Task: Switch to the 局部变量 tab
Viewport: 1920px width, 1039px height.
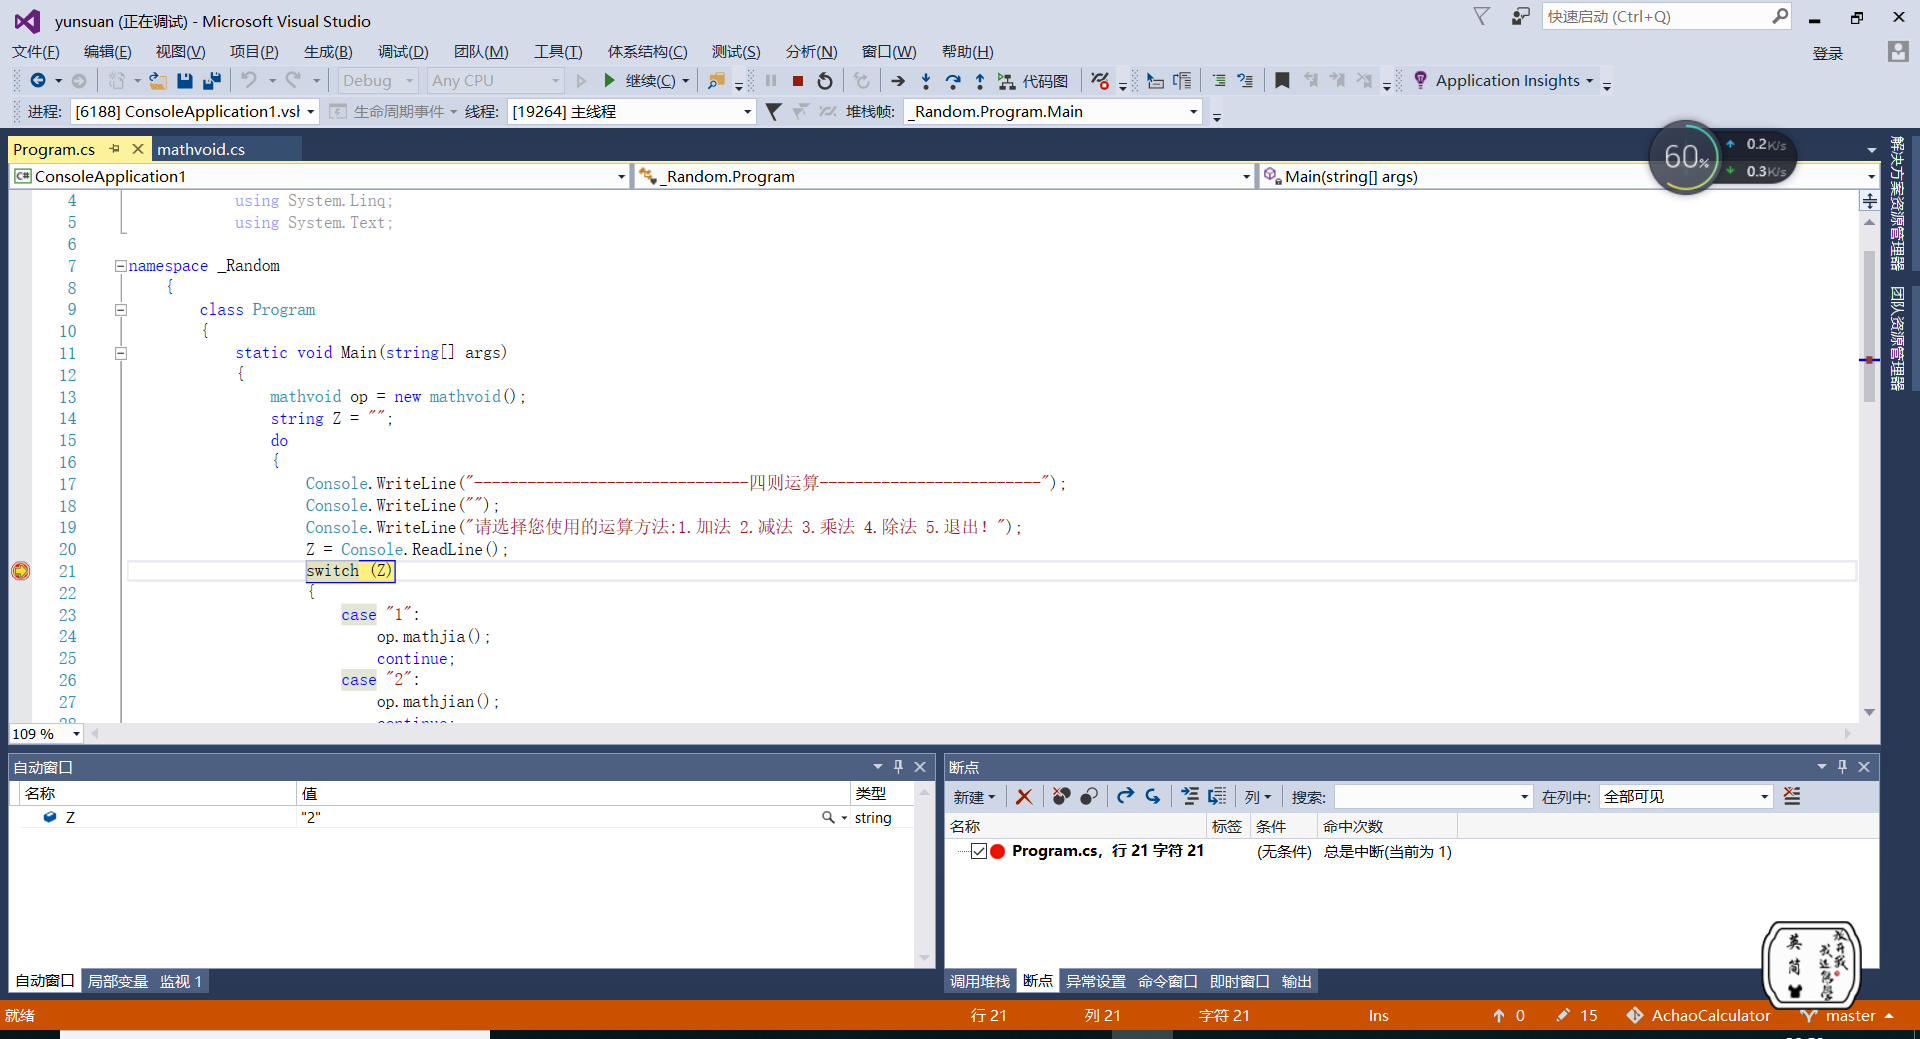Action: point(118,982)
